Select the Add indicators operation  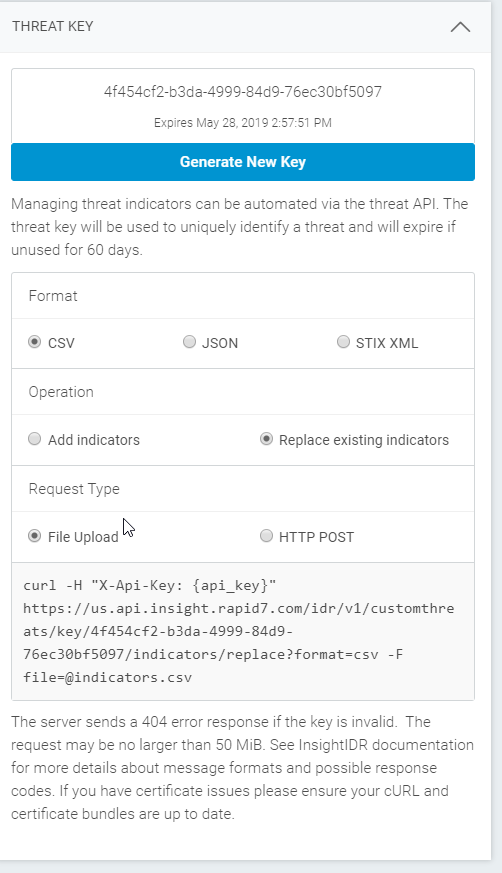(35, 439)
